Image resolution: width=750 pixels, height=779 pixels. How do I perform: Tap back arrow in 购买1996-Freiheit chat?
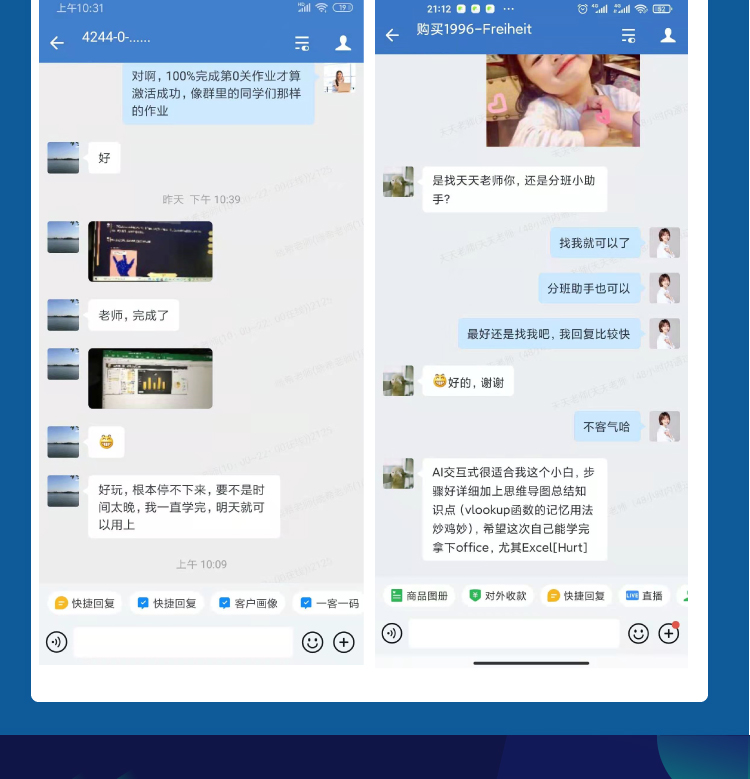[x=392, y=35]
